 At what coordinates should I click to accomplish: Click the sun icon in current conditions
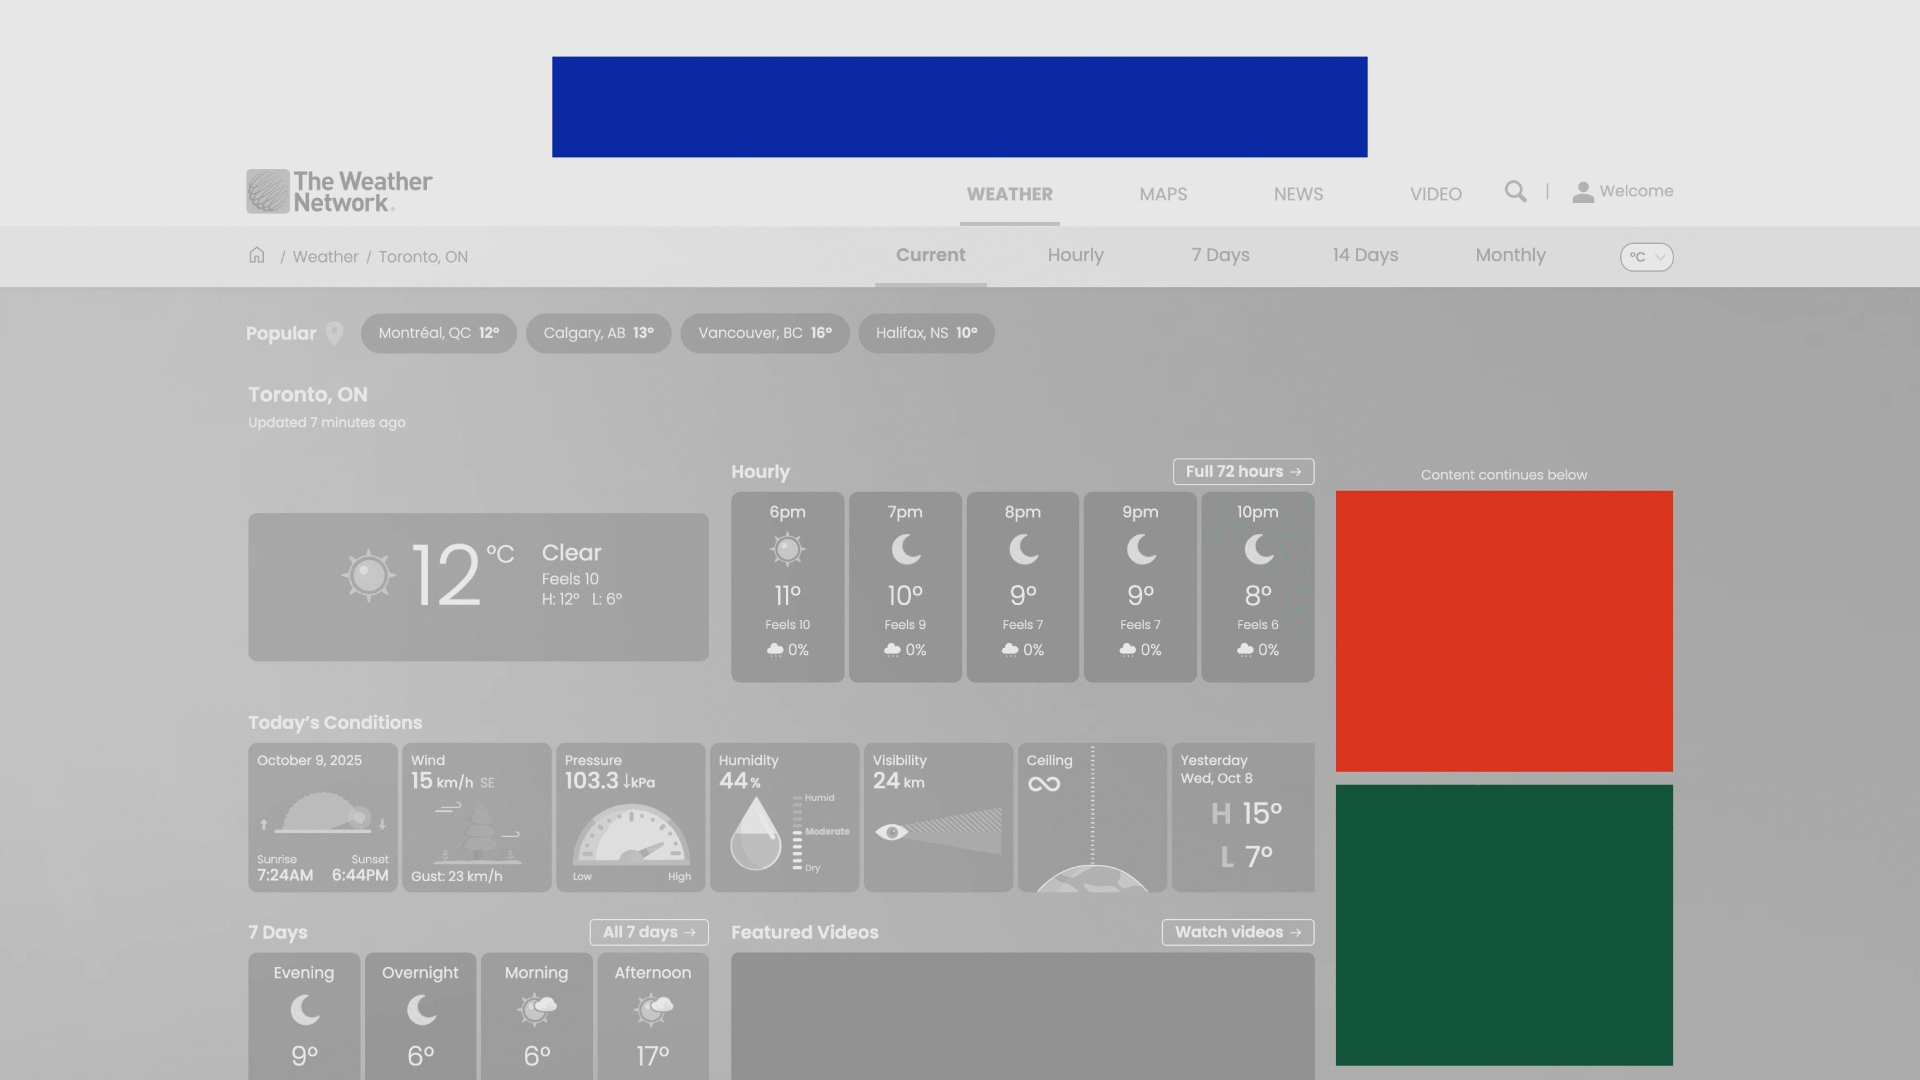click(368, 575)
